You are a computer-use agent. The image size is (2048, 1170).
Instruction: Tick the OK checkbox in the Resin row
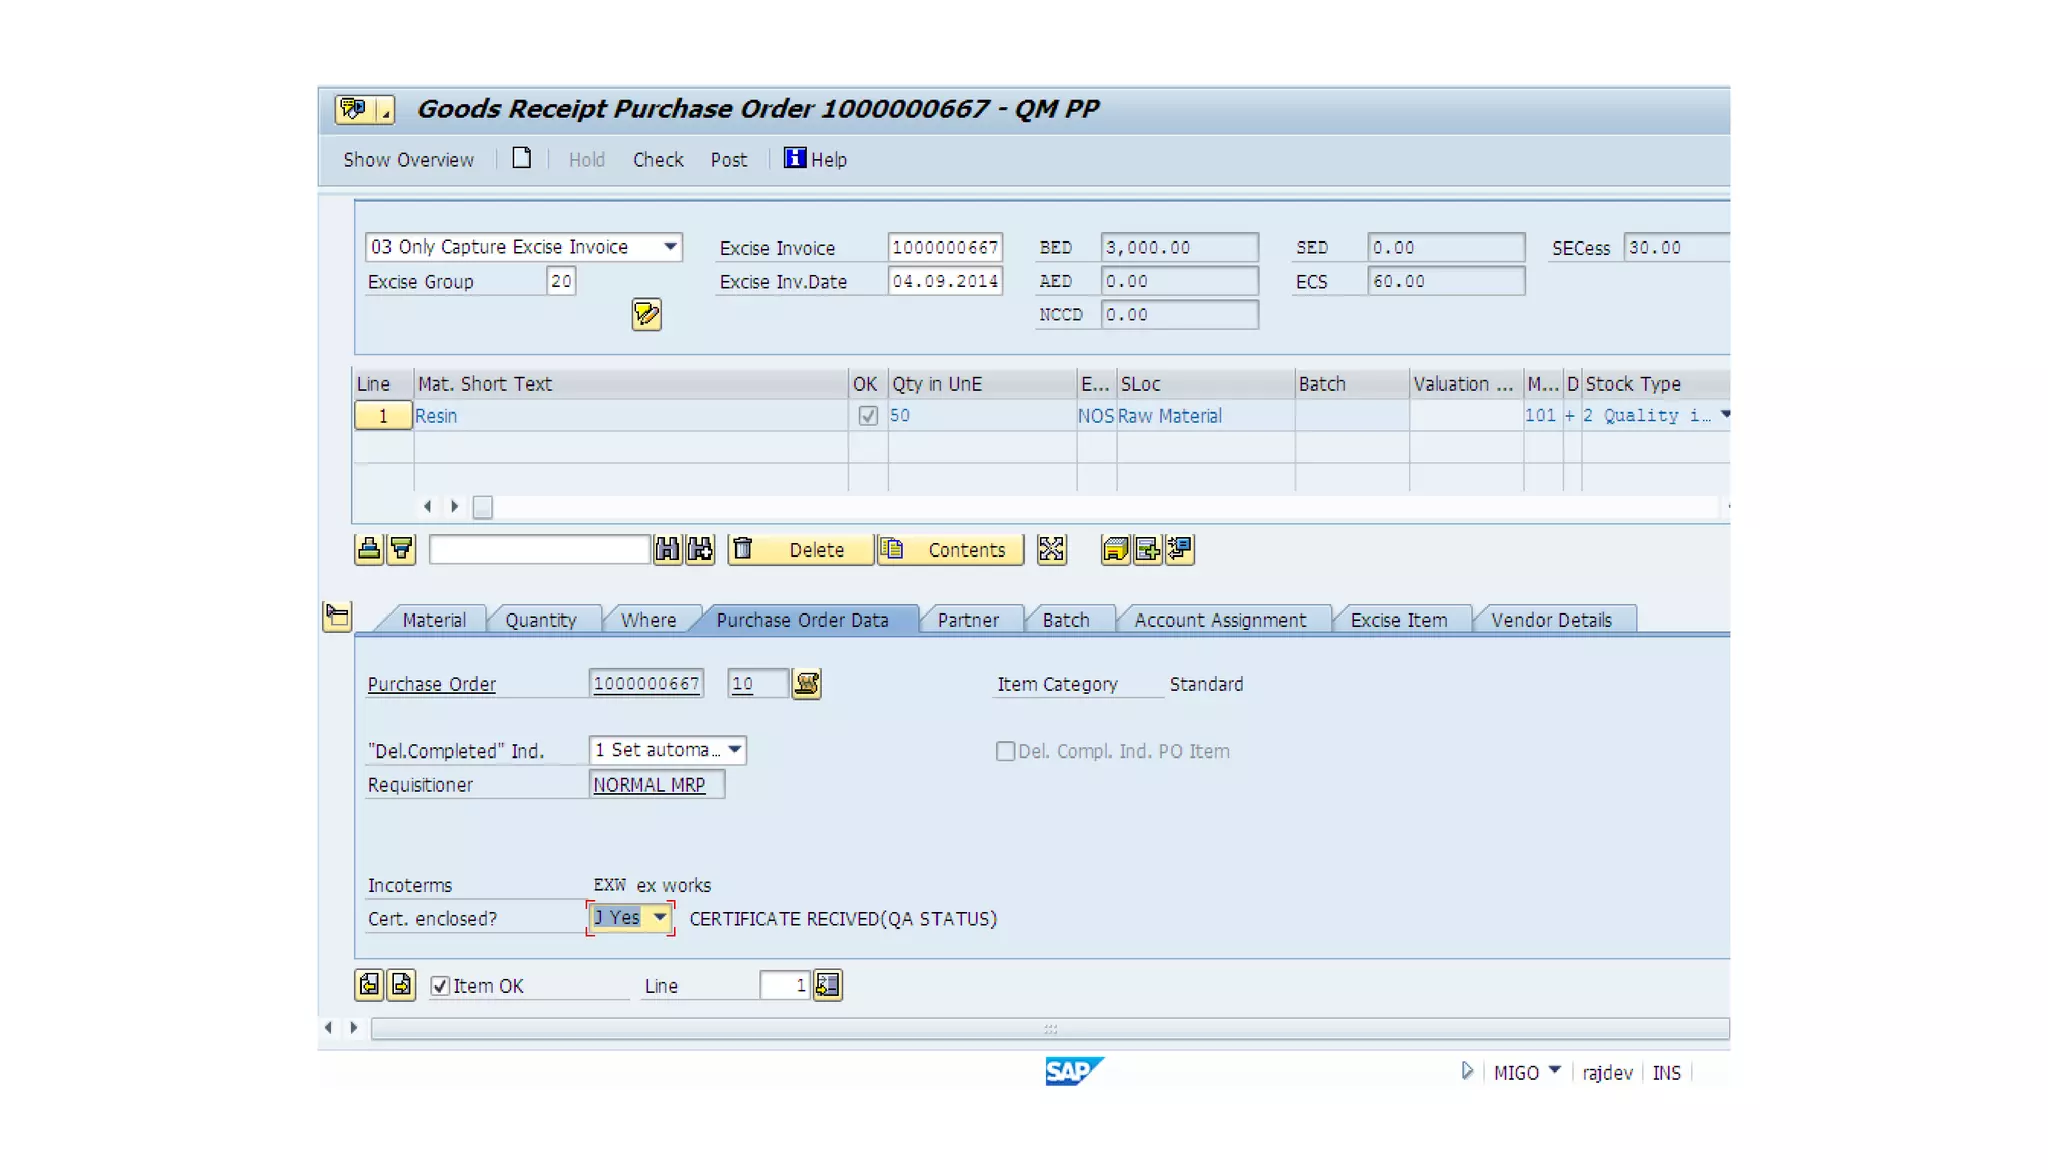tap(868, 416)
